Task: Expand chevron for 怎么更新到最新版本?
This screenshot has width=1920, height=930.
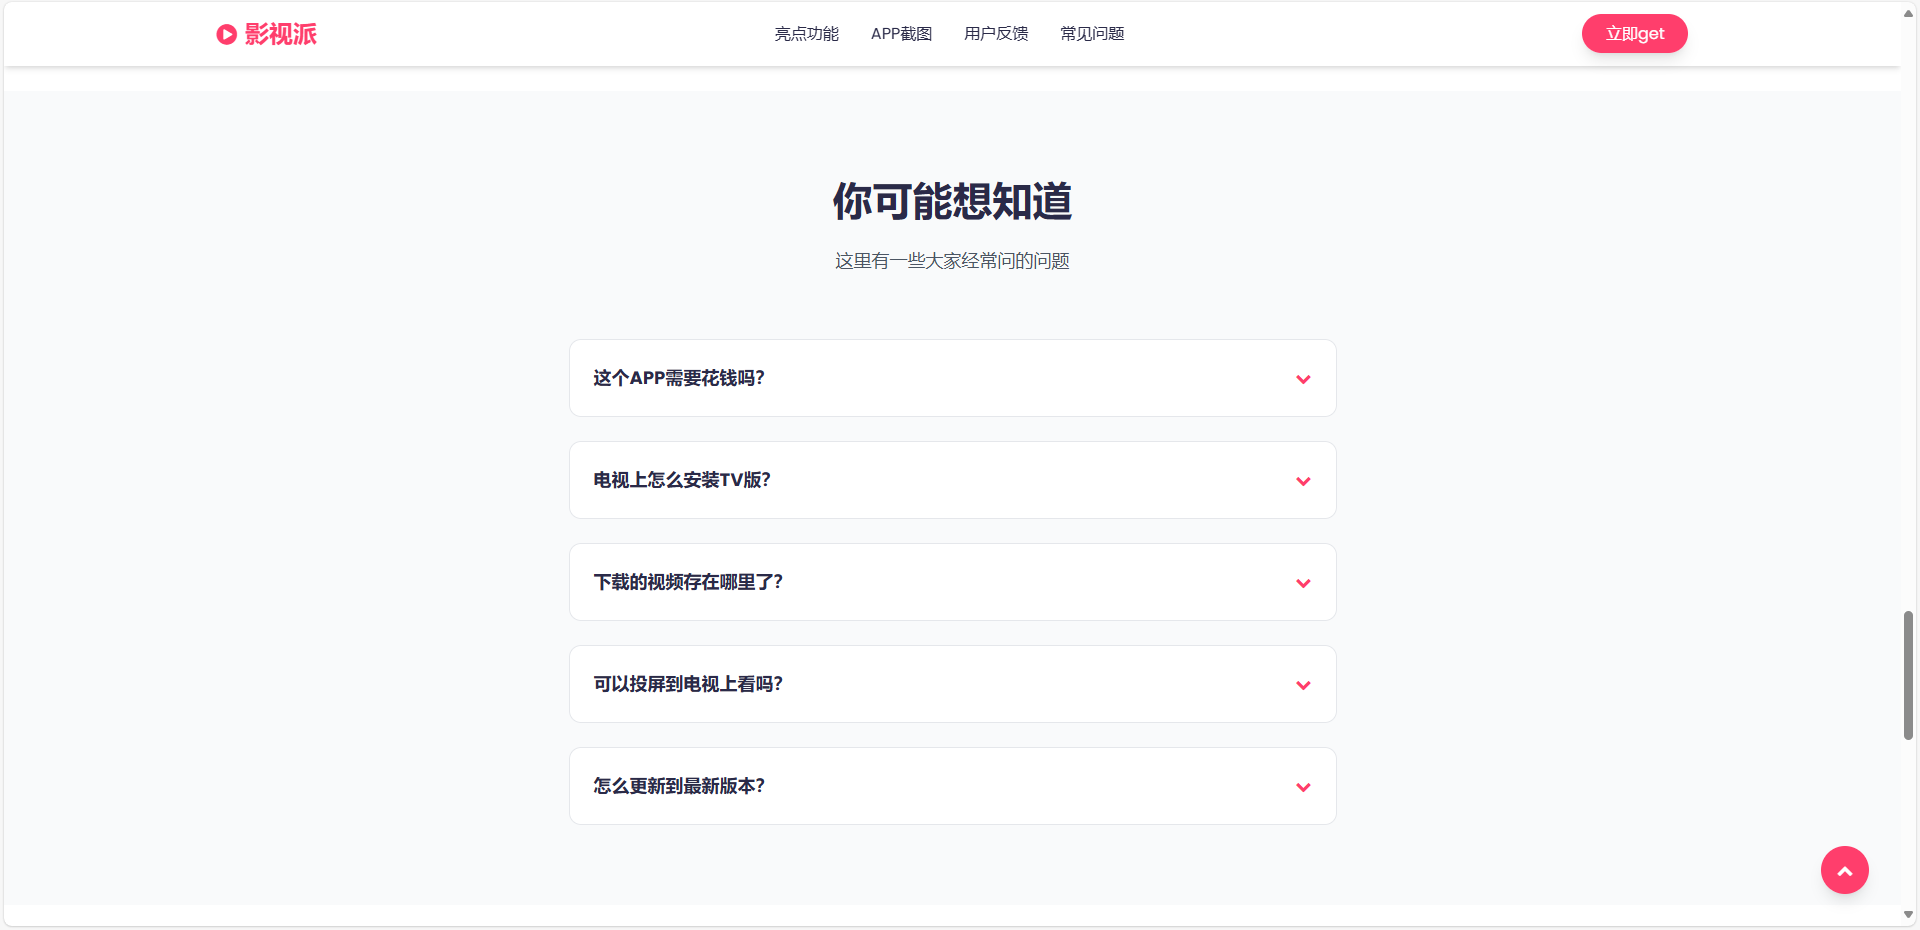Action: pyautogui.click(x=1303, y=787)
